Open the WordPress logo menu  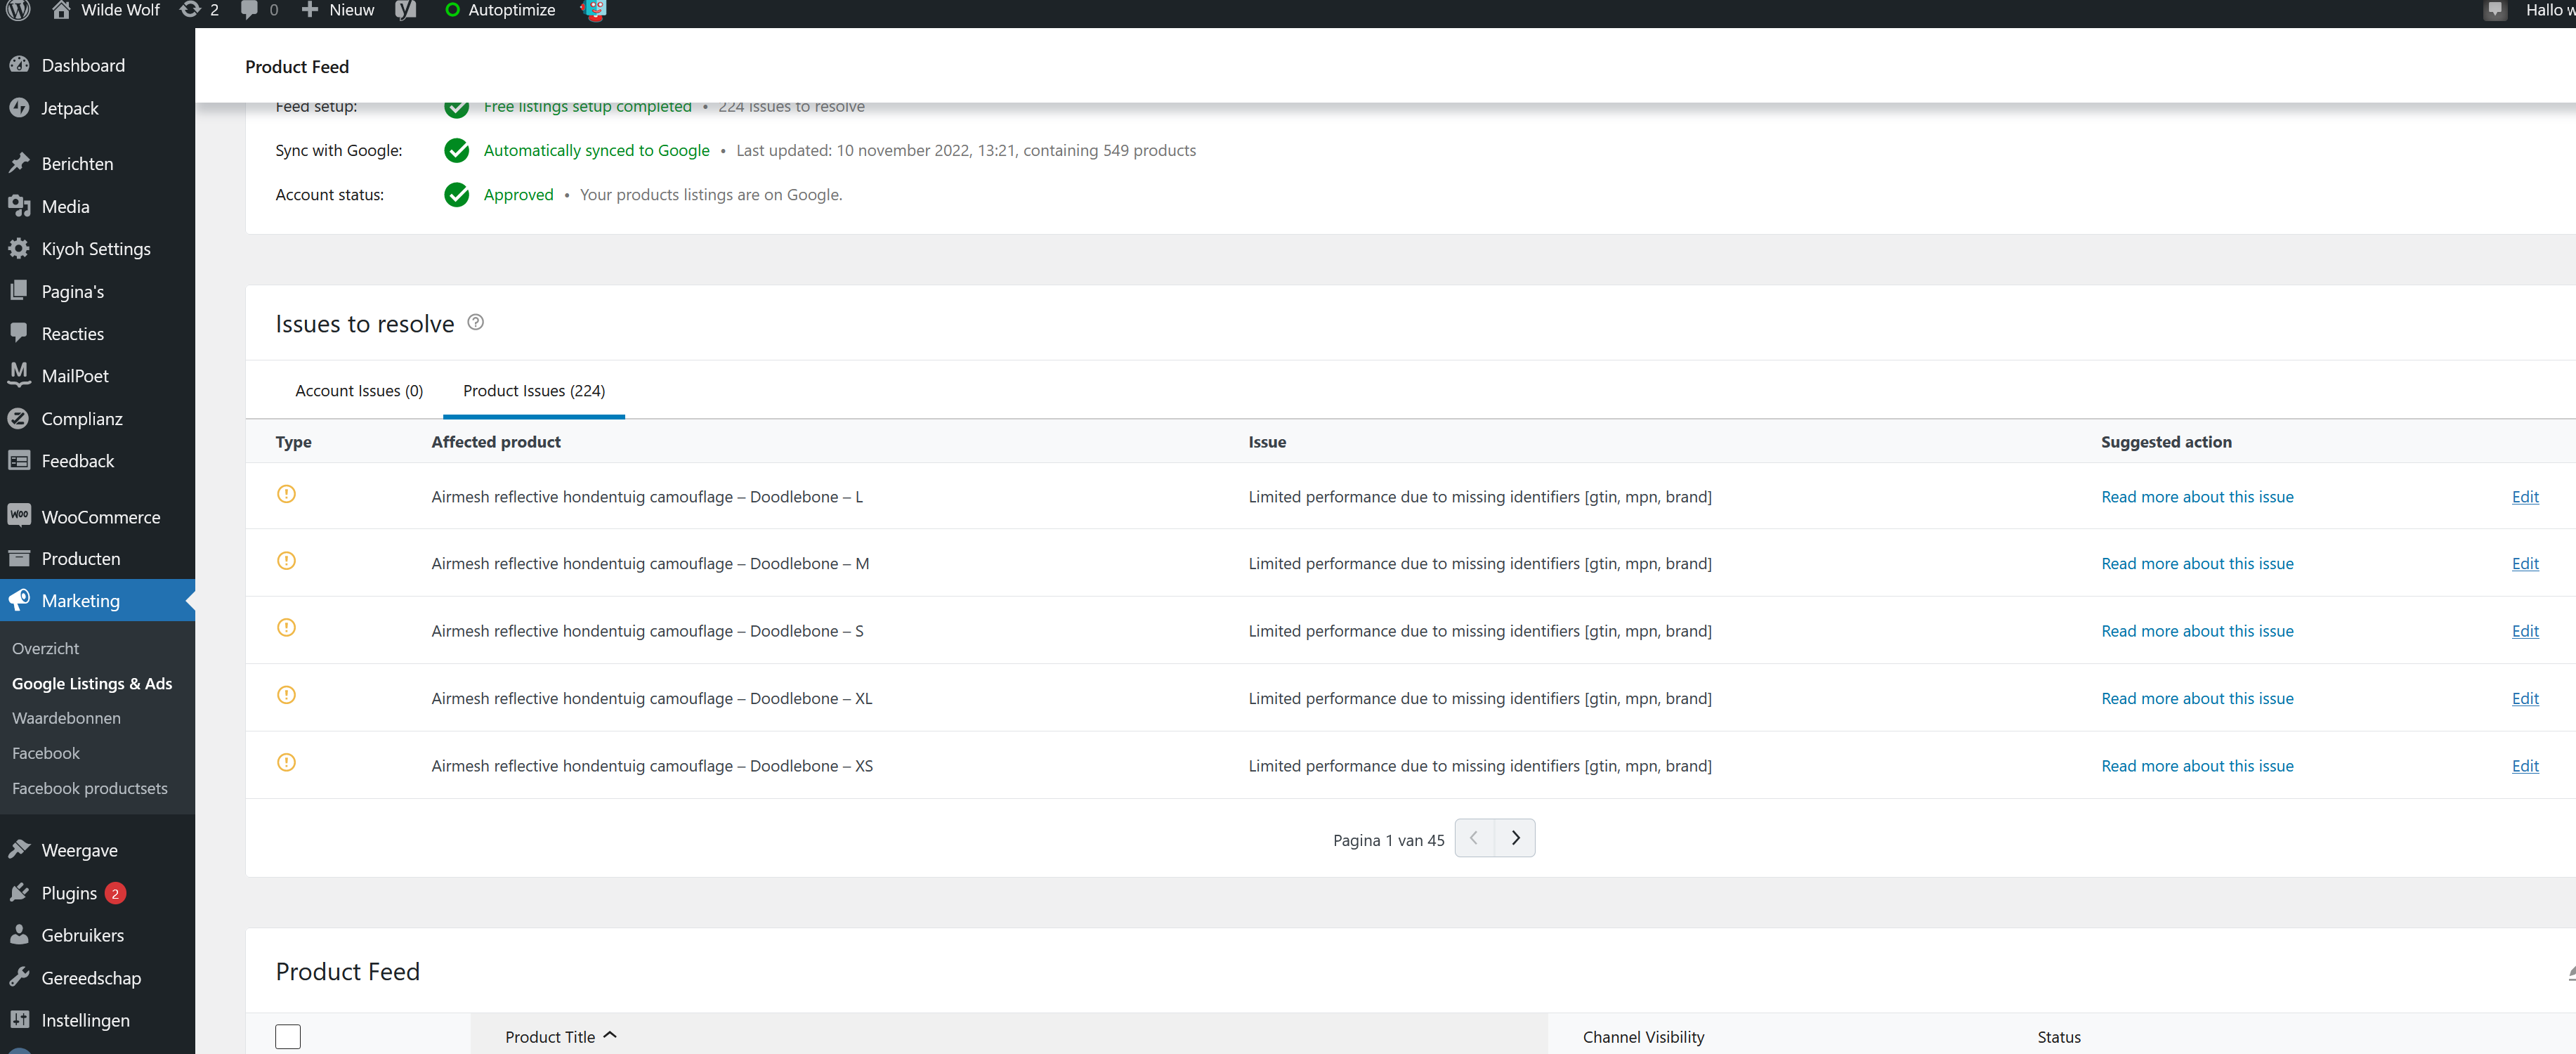pyautogui.click(x=17, y=10)
